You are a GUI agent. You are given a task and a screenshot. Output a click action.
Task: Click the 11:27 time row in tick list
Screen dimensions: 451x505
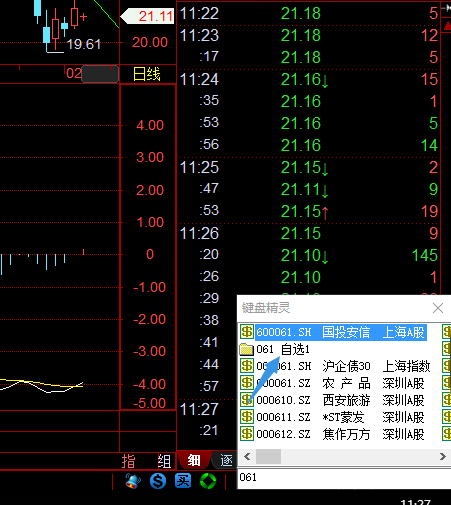[199, 409]
